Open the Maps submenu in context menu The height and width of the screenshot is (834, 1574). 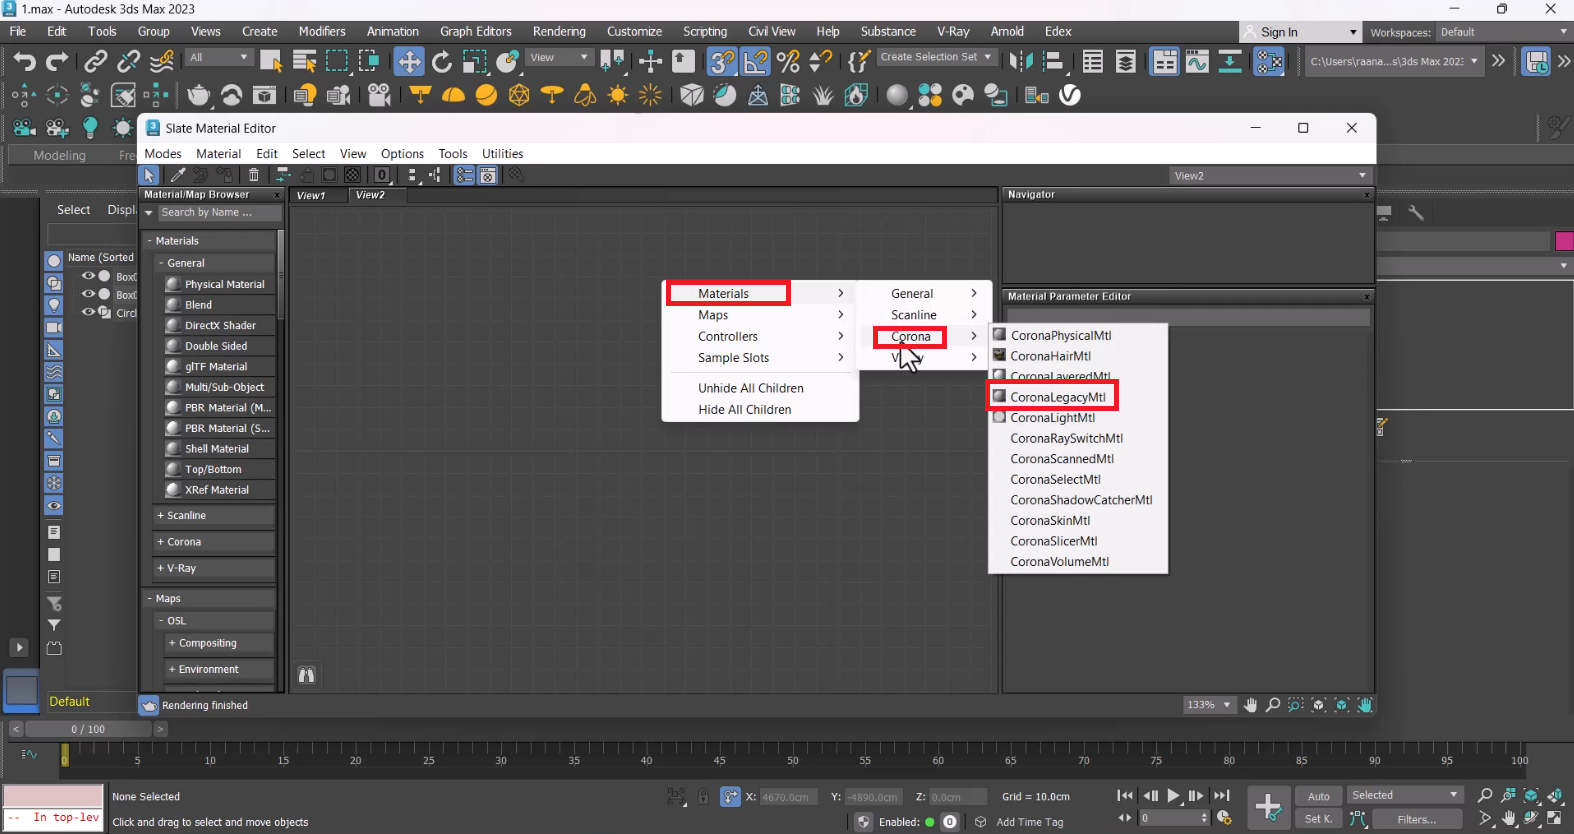point(760,315)
